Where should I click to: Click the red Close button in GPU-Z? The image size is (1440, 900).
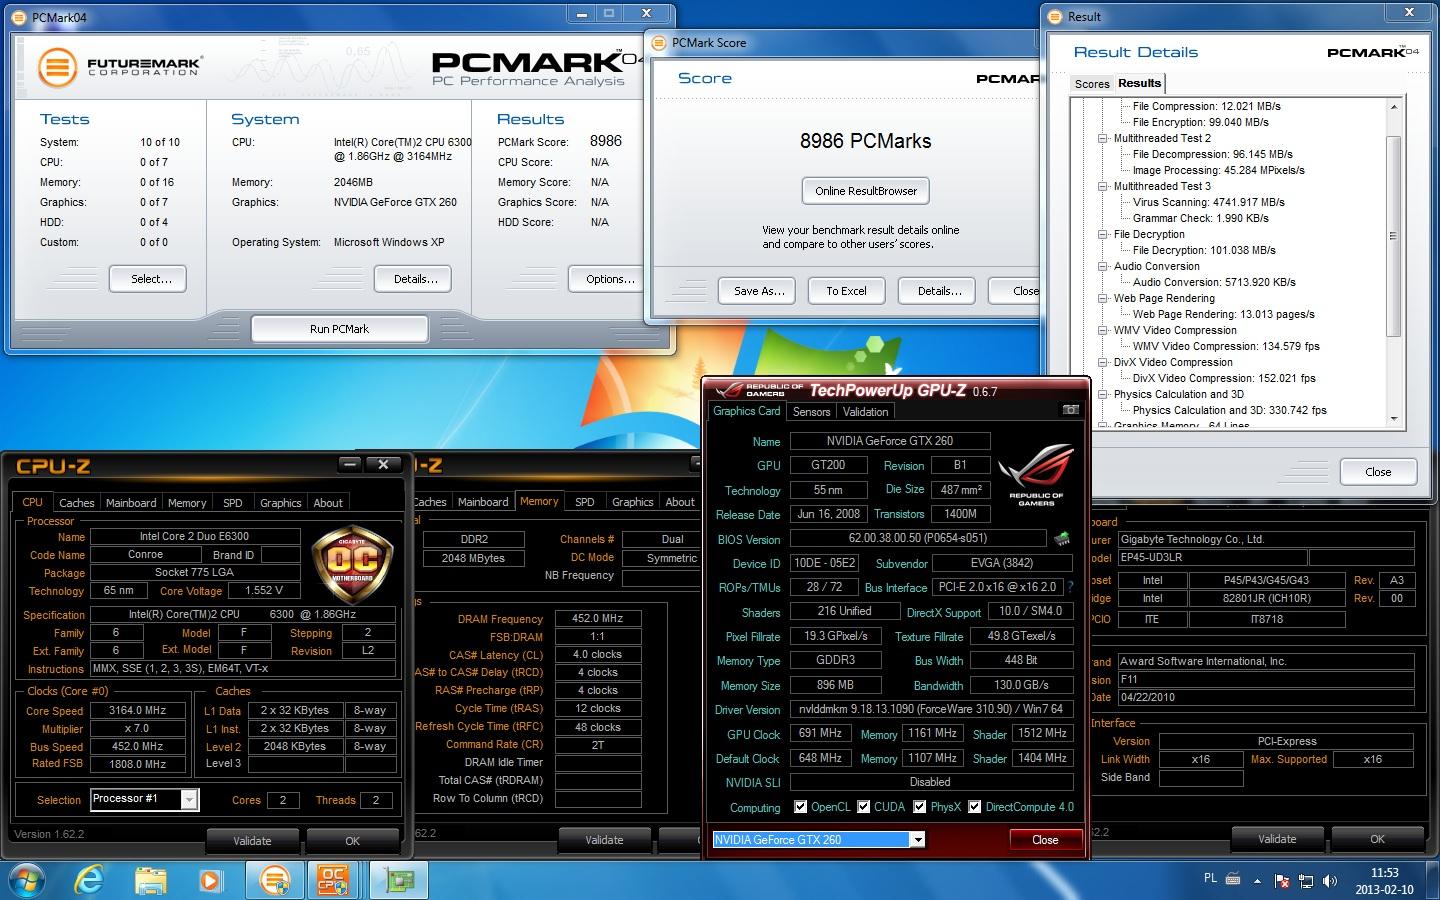click(1045, 840)
